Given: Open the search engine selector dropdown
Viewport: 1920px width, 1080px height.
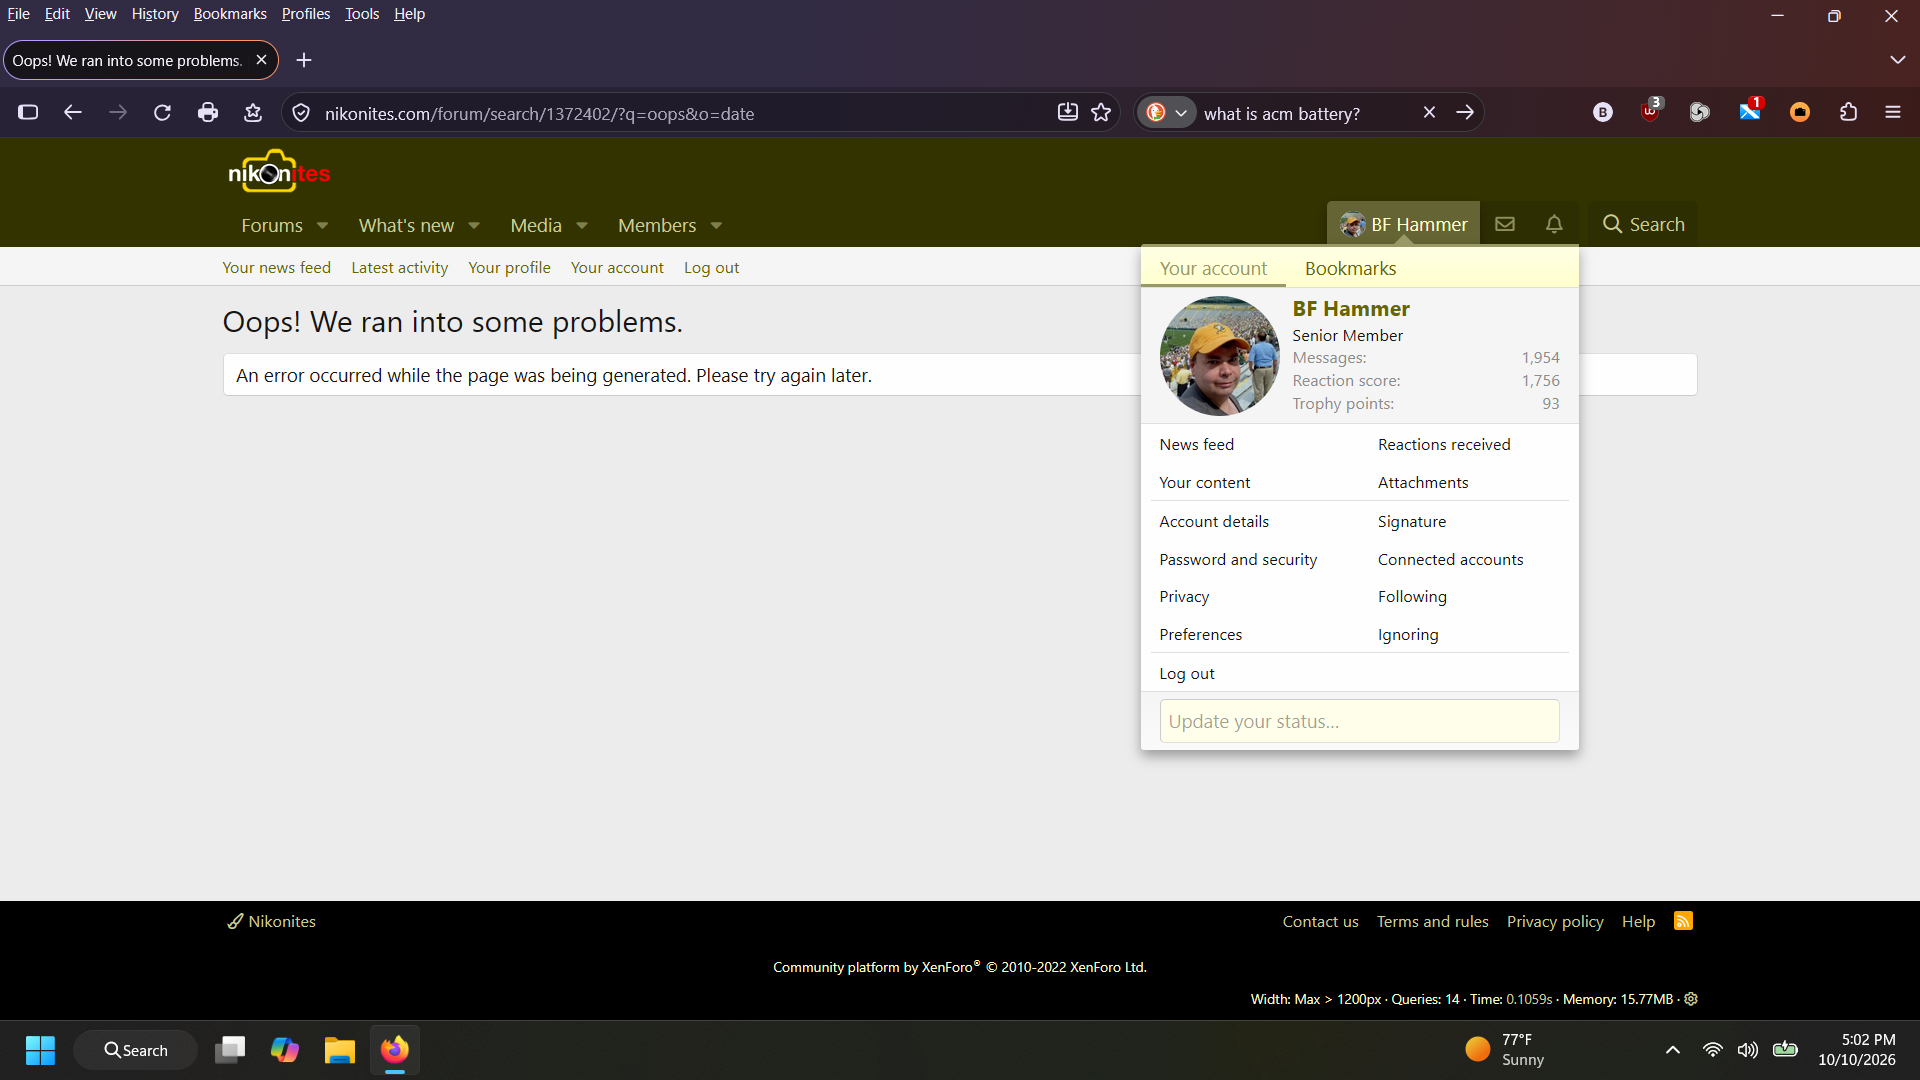Looking at the screenshot, I should pos(1167,113).
